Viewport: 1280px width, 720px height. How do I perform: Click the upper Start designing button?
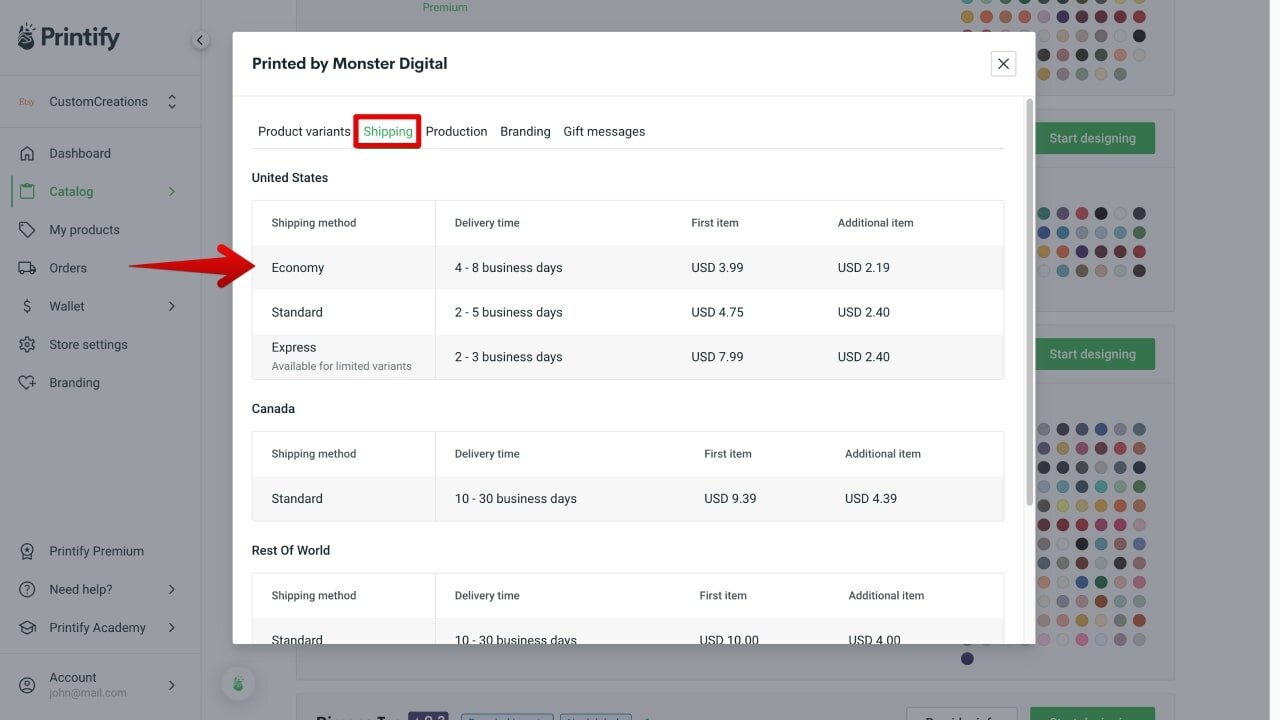pyautogui.click(x=1092, y=139)
